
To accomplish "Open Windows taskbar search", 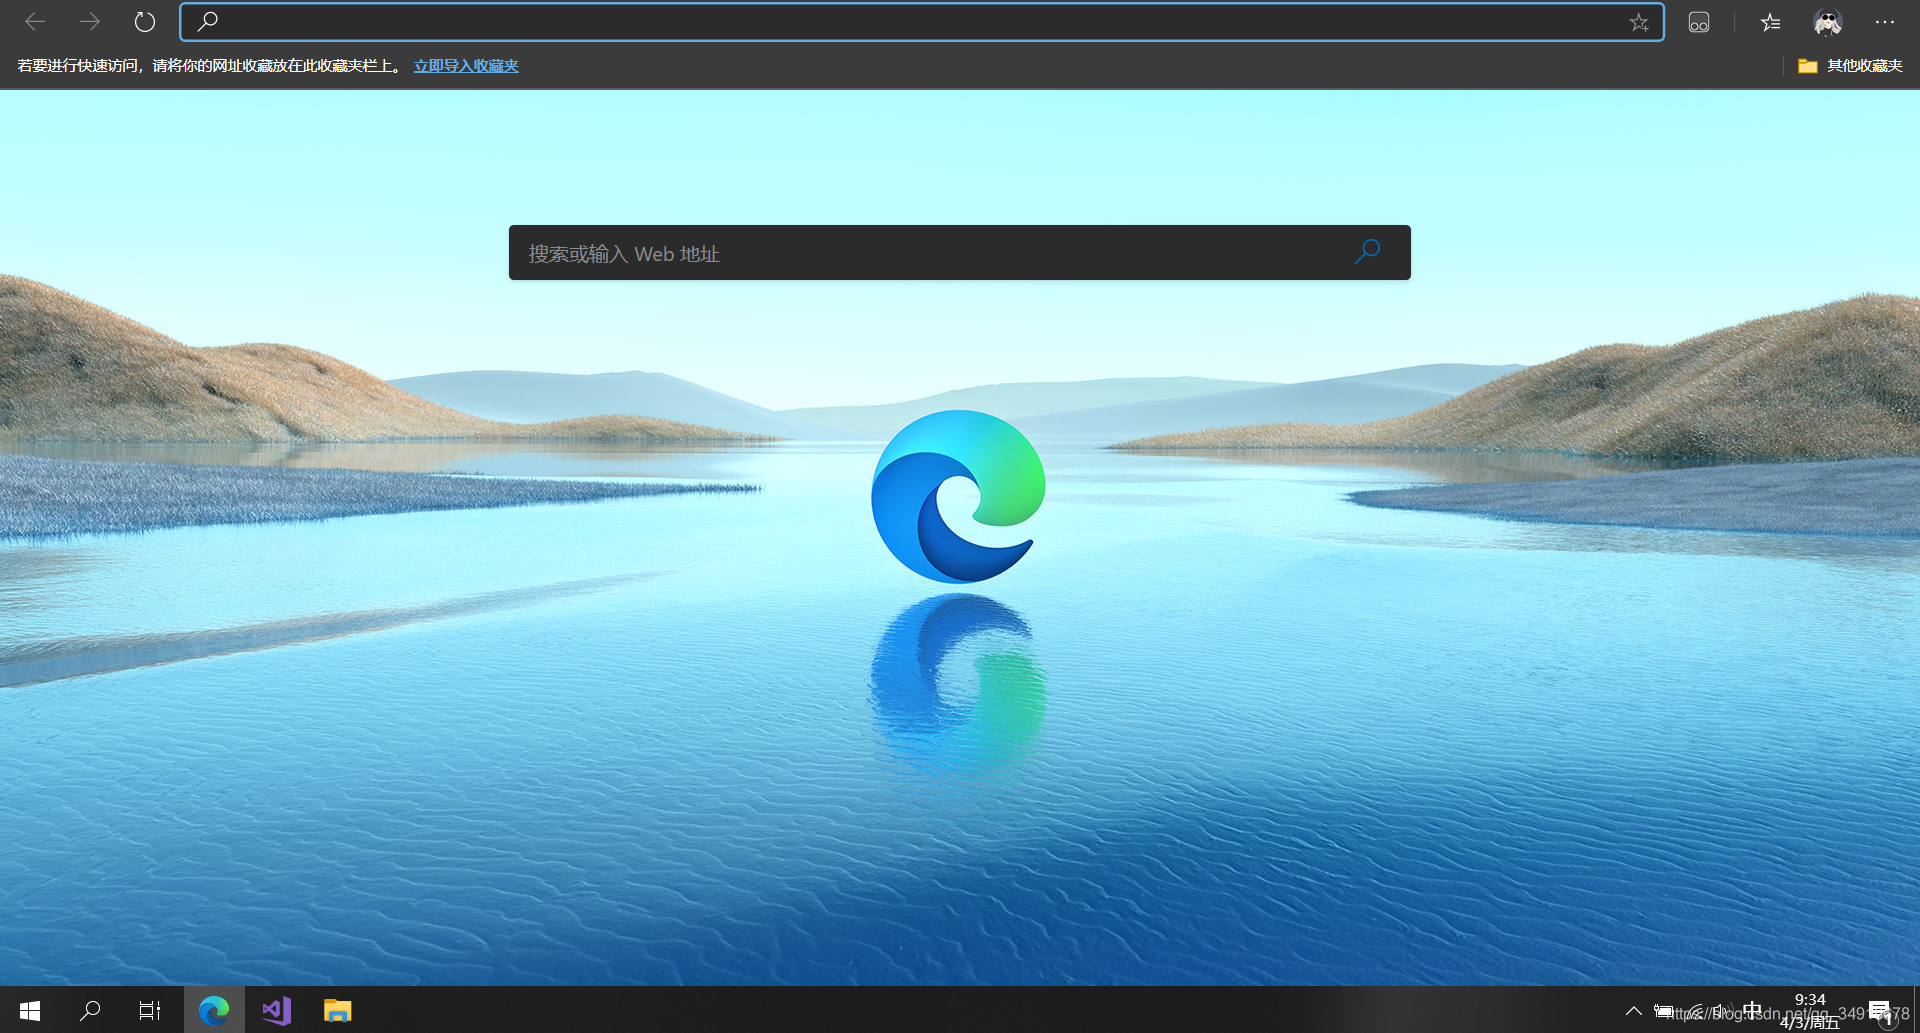I will [90, 1010].
